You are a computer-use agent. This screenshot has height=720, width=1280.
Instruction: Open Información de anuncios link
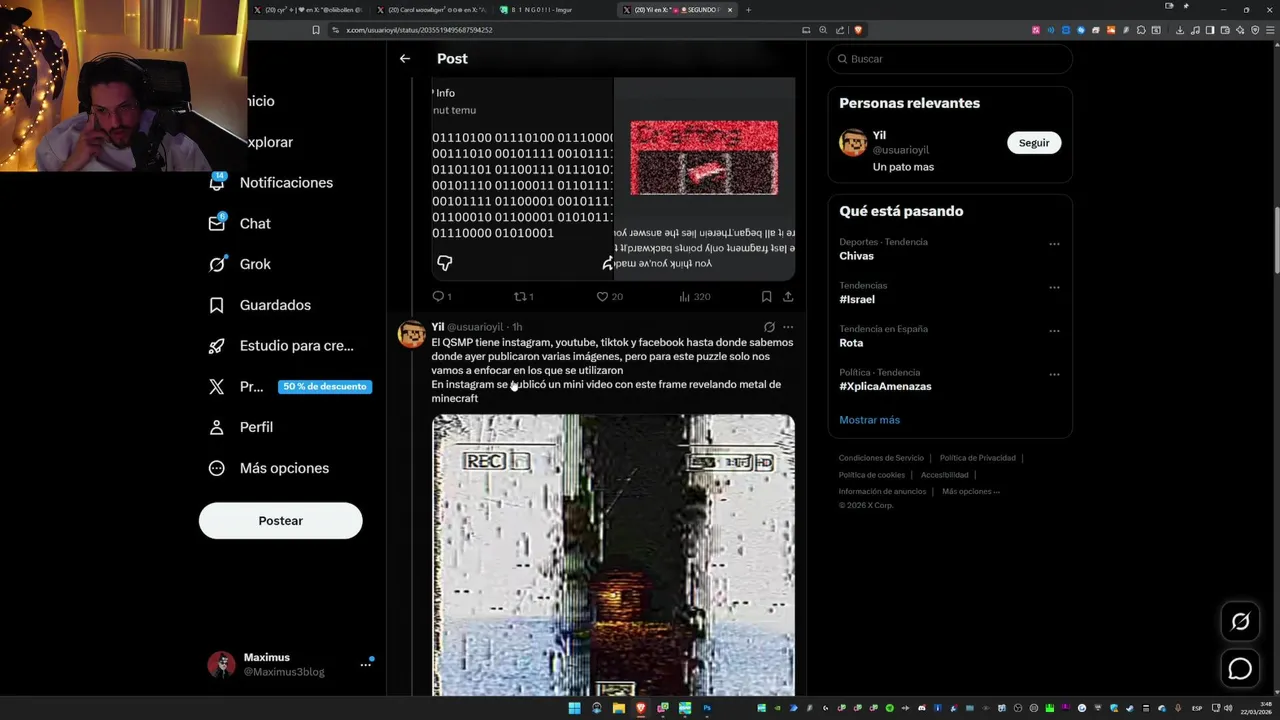tap(882, 491)
